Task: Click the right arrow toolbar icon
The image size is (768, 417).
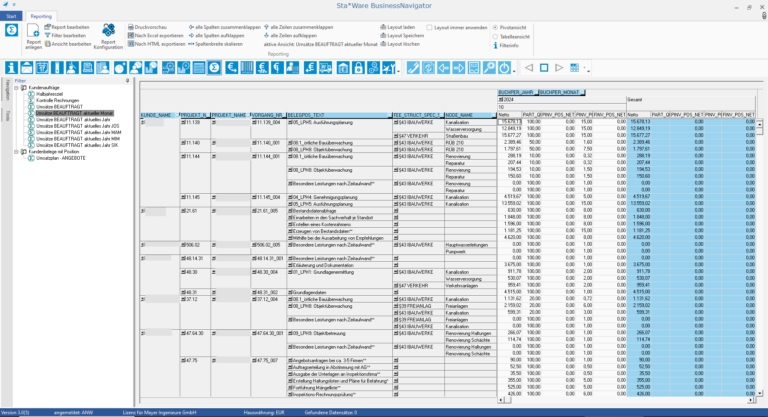Action: (x=458, y=68)
